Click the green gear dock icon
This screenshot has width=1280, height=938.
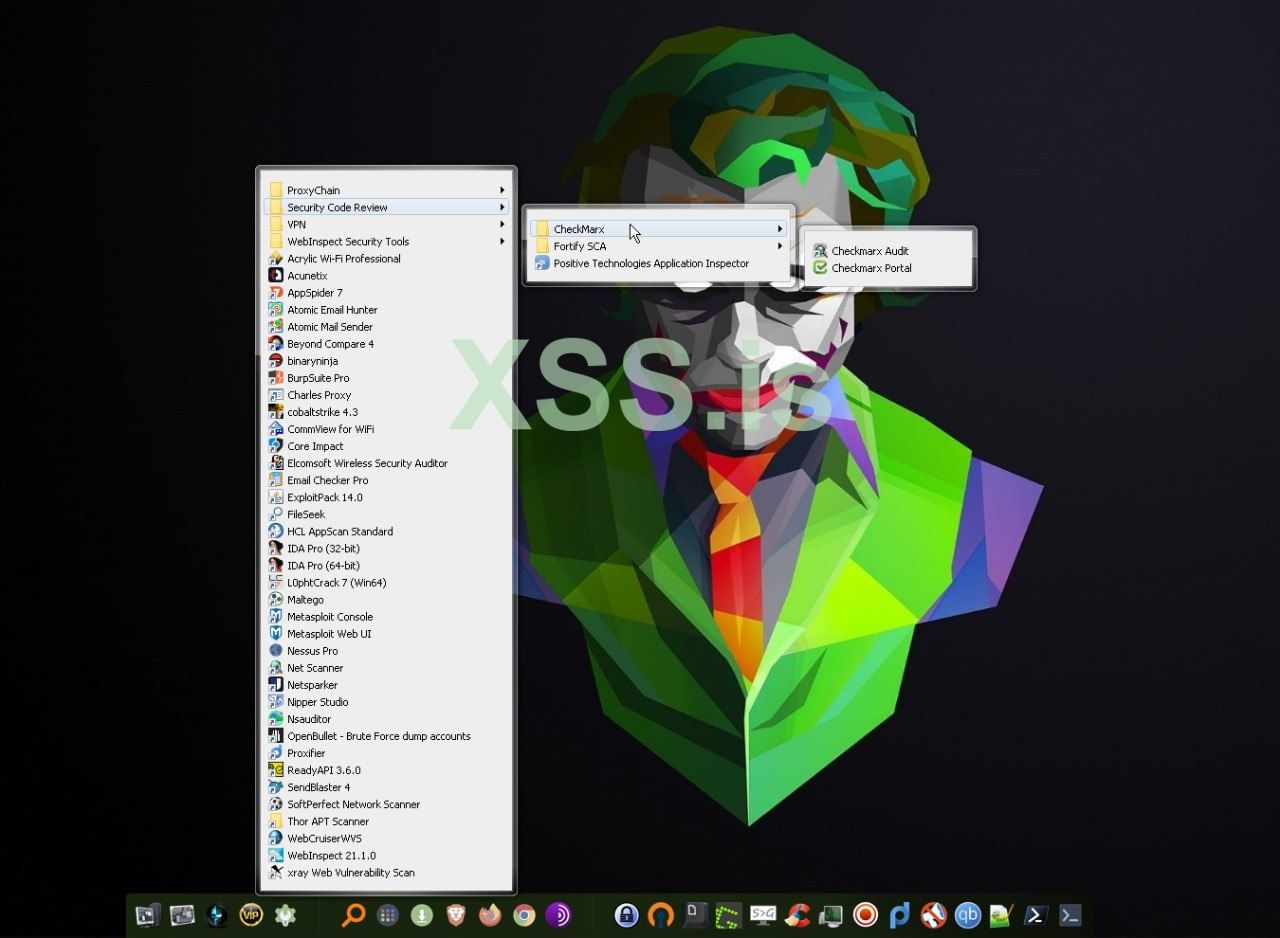(x=285, y=914)
